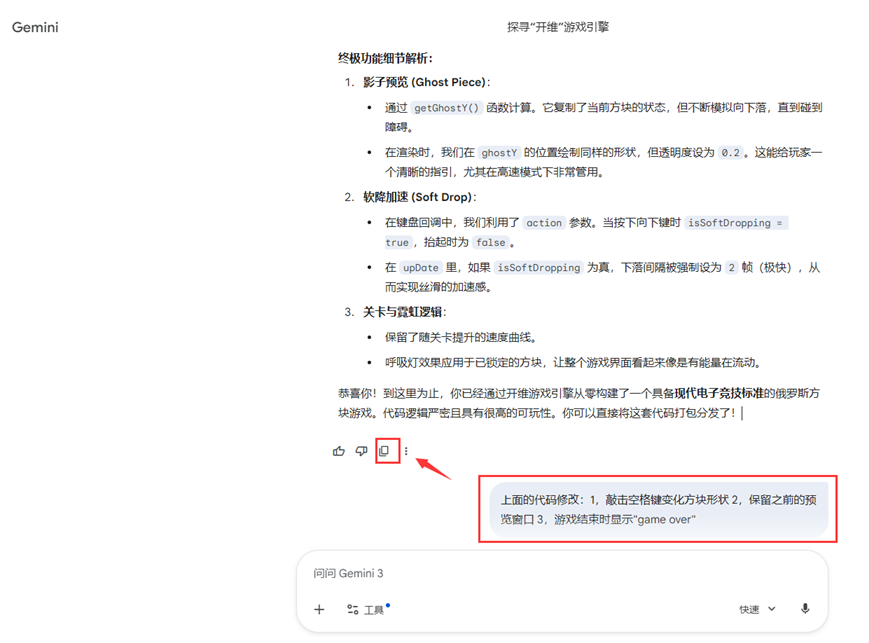
Task: Open the 工具 tools button
Action: click(367, 610)
